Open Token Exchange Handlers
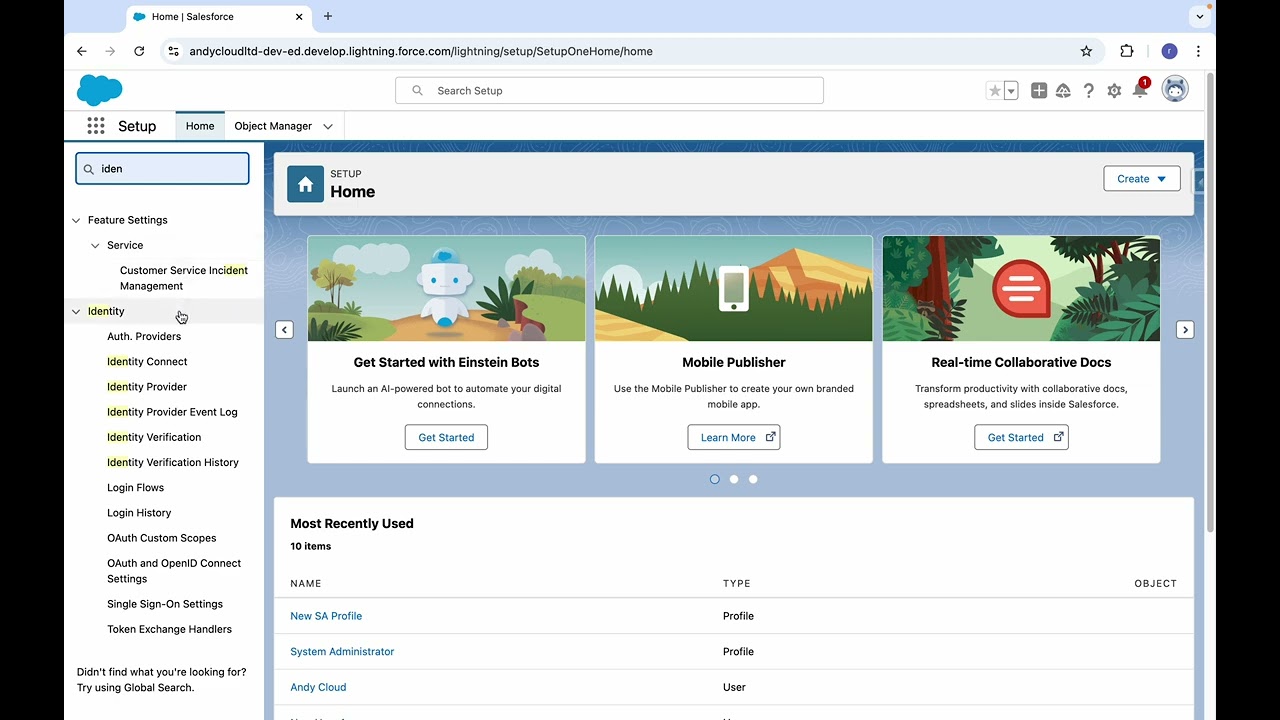Viewport: 1280px width, 720px height. pos(170,629)
